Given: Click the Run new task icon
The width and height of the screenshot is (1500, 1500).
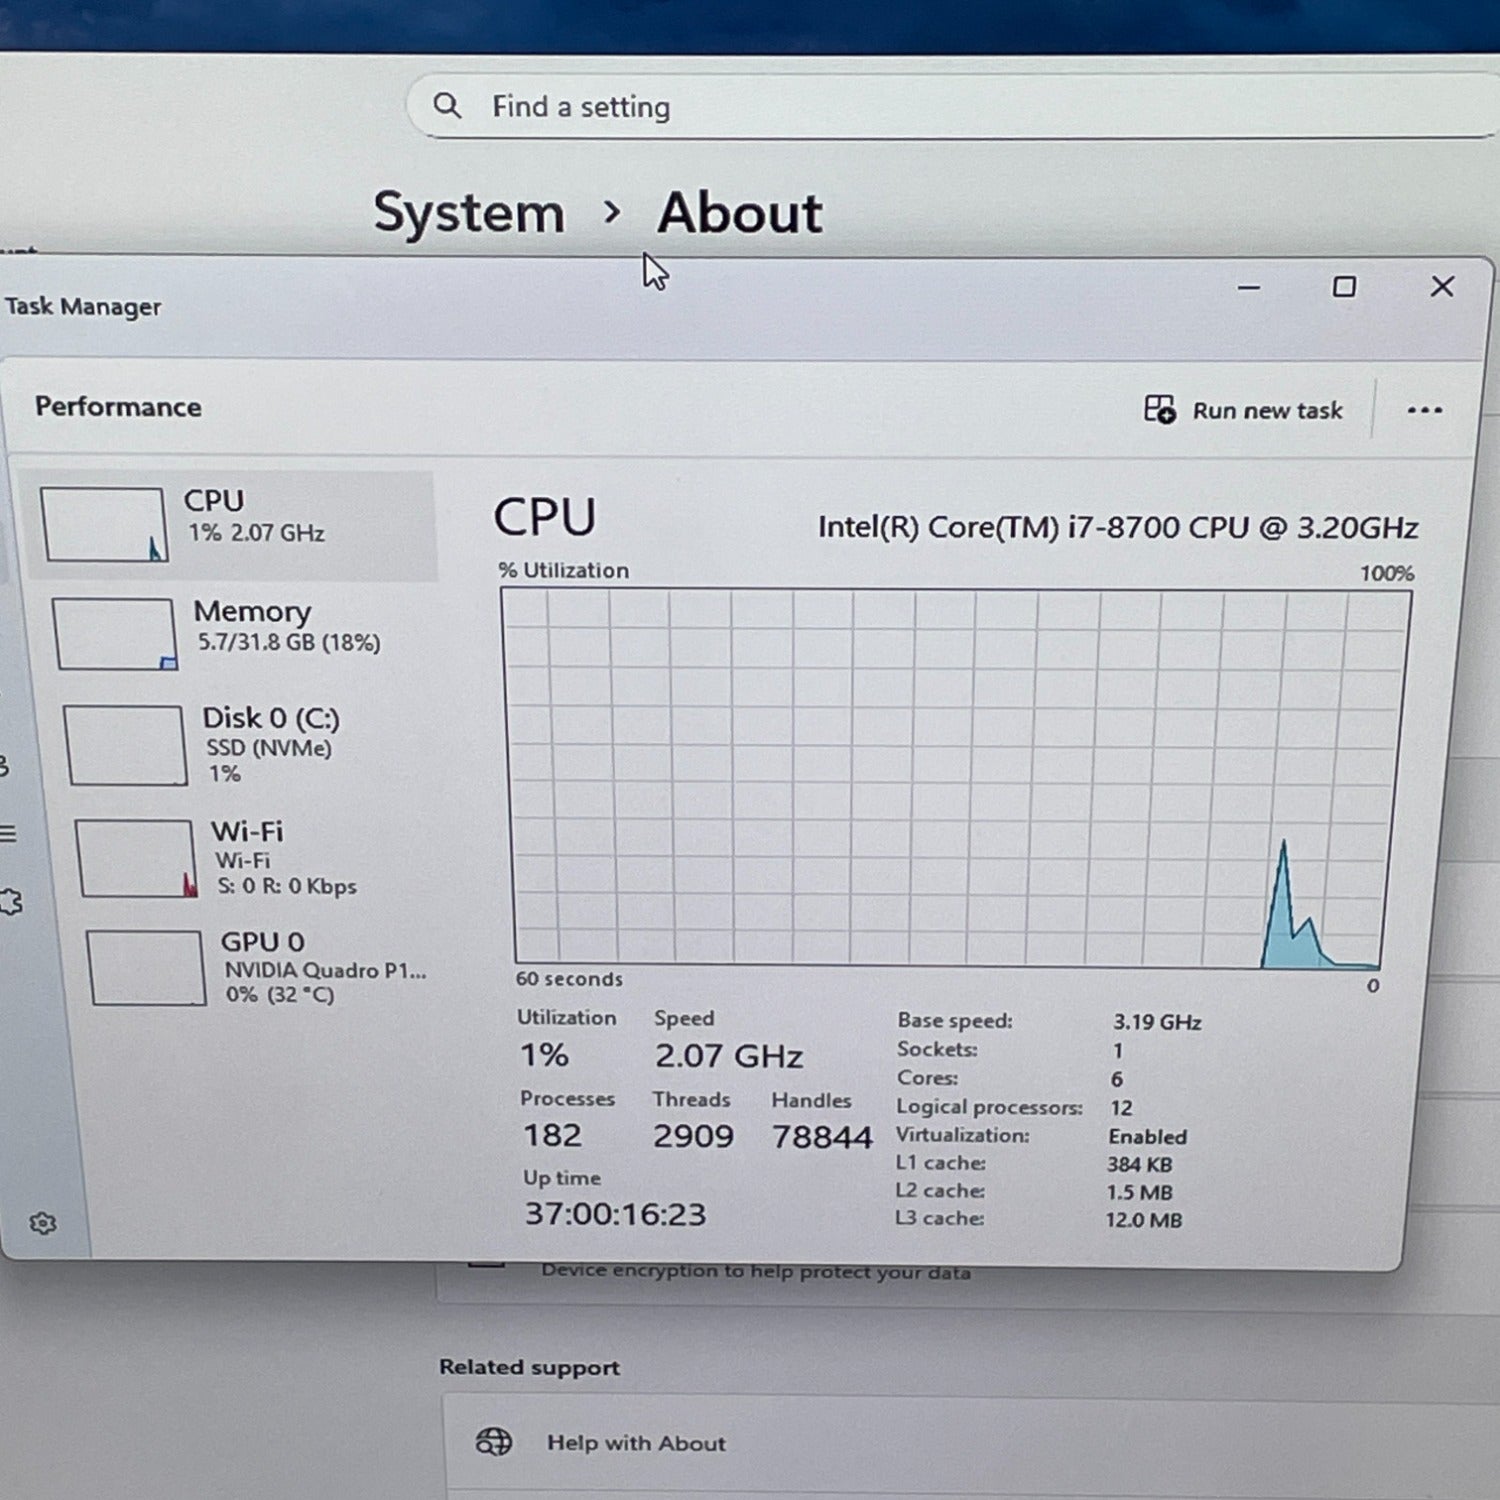Looking at the screenshot, I should [x=1159, y=409].
